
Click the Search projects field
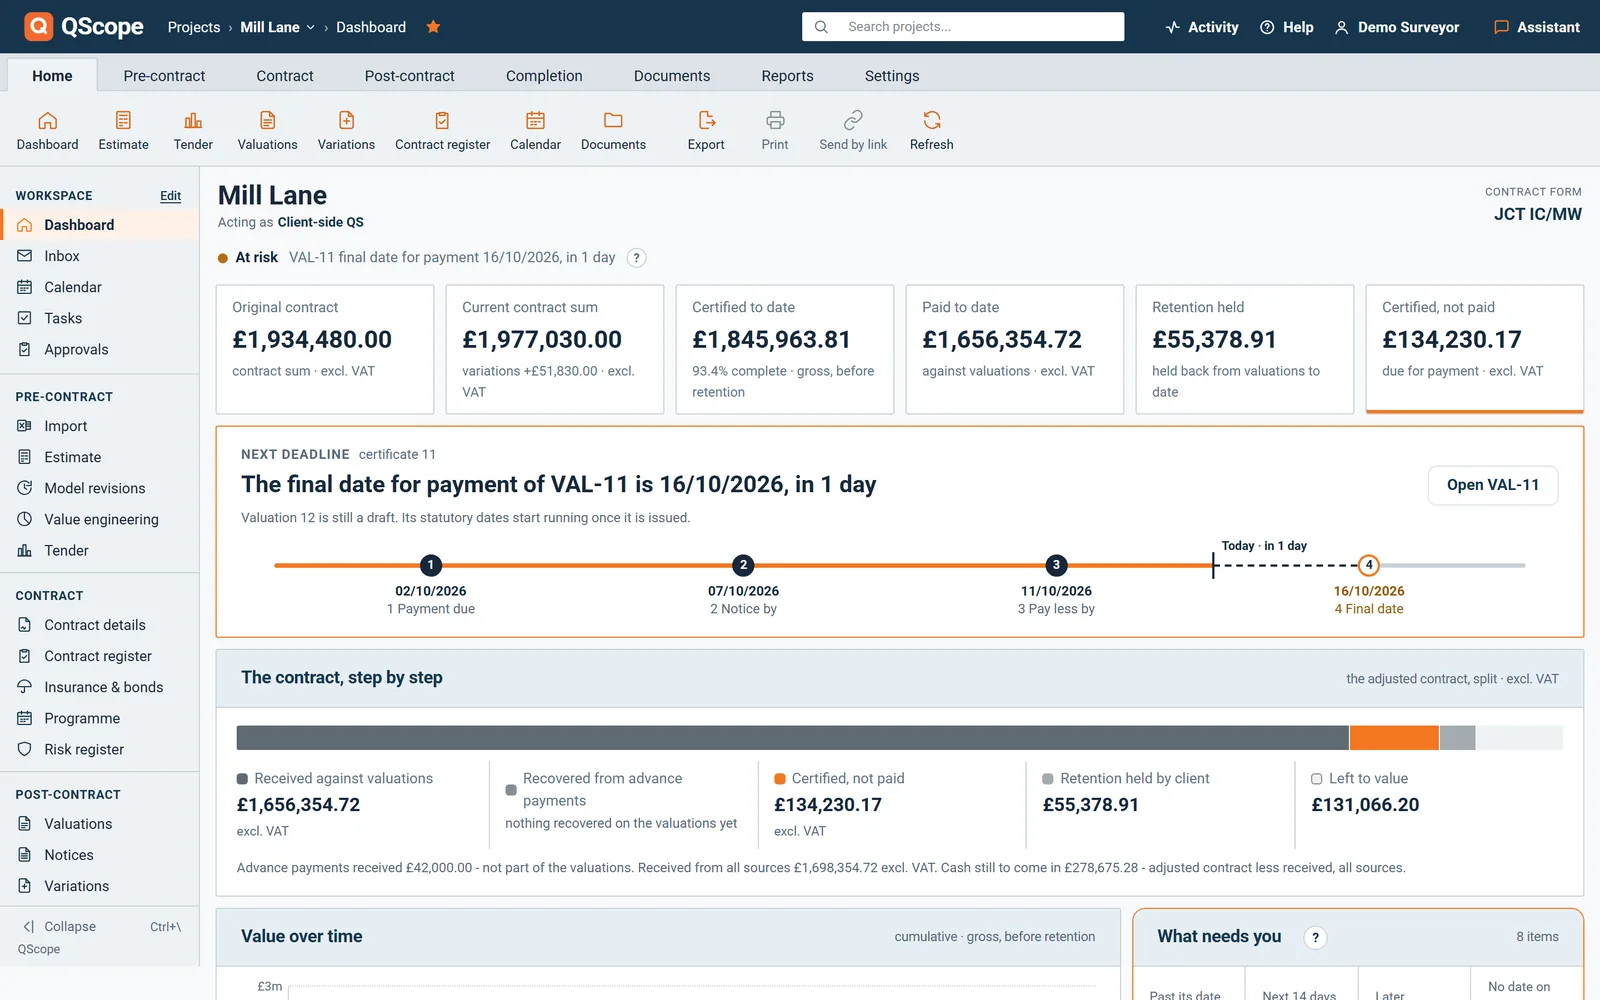point(963,27)
